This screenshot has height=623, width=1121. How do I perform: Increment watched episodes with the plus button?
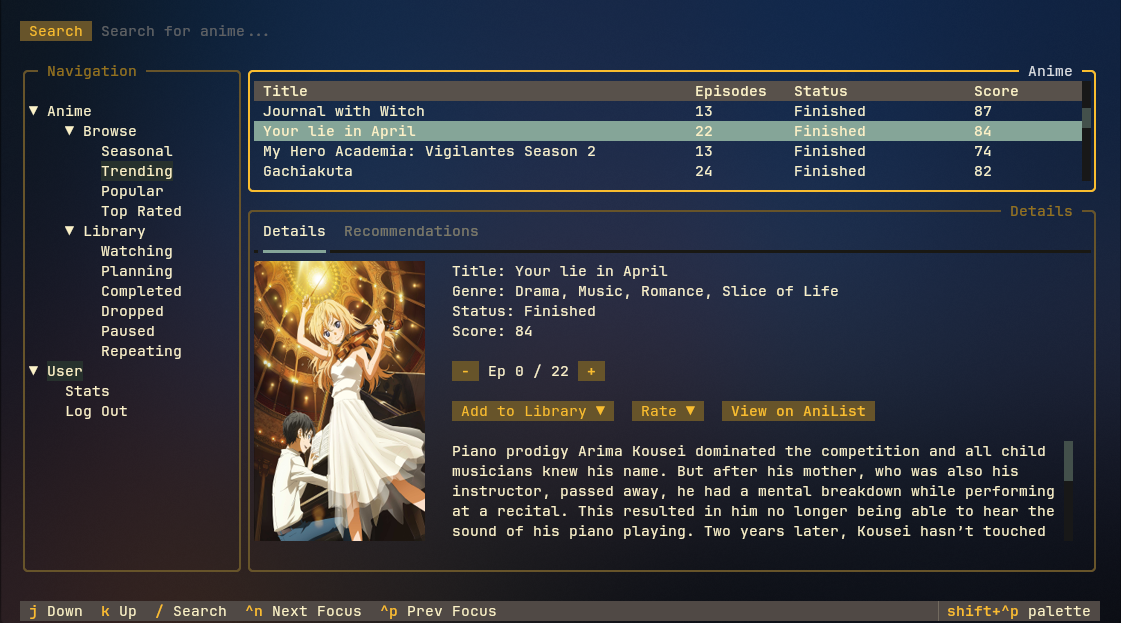click(590, 370)
